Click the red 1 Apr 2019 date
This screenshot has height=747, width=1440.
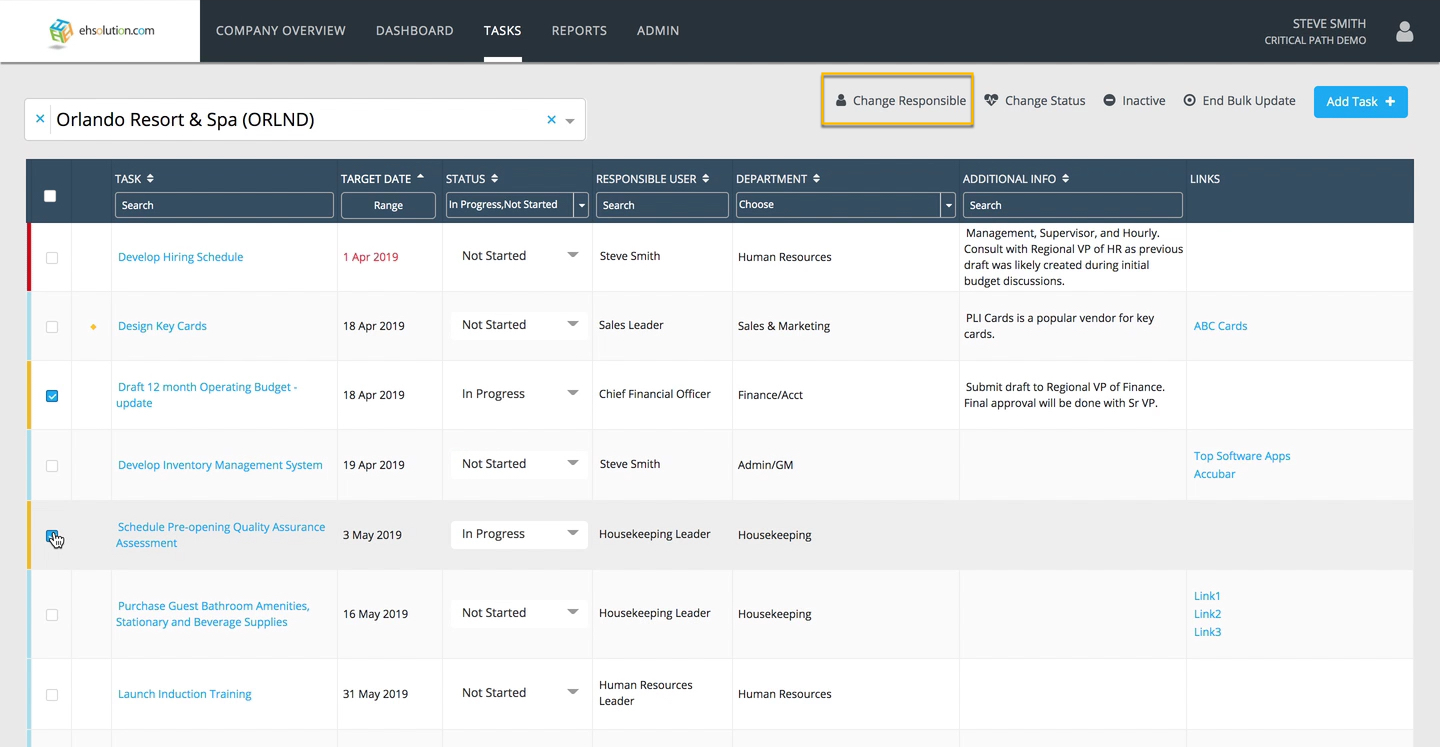[370, 257]
